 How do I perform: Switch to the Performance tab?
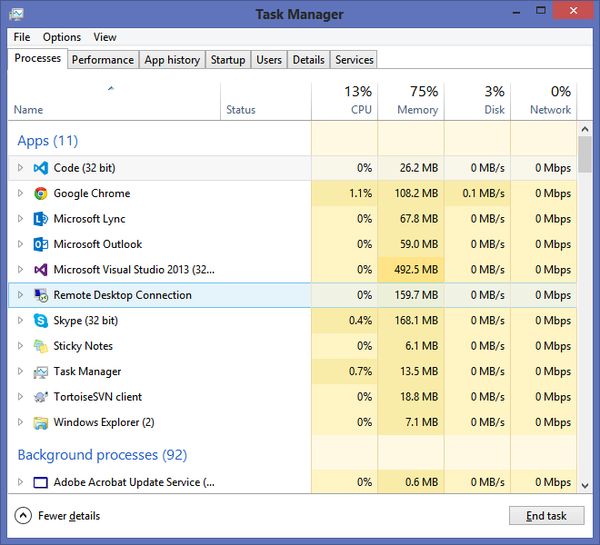103,60
